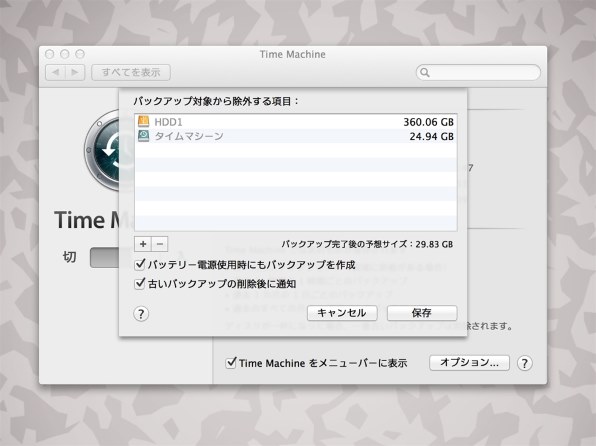596x446 pixels.
Task: Click the plus button to add exclusion
Action: [143, 244]
